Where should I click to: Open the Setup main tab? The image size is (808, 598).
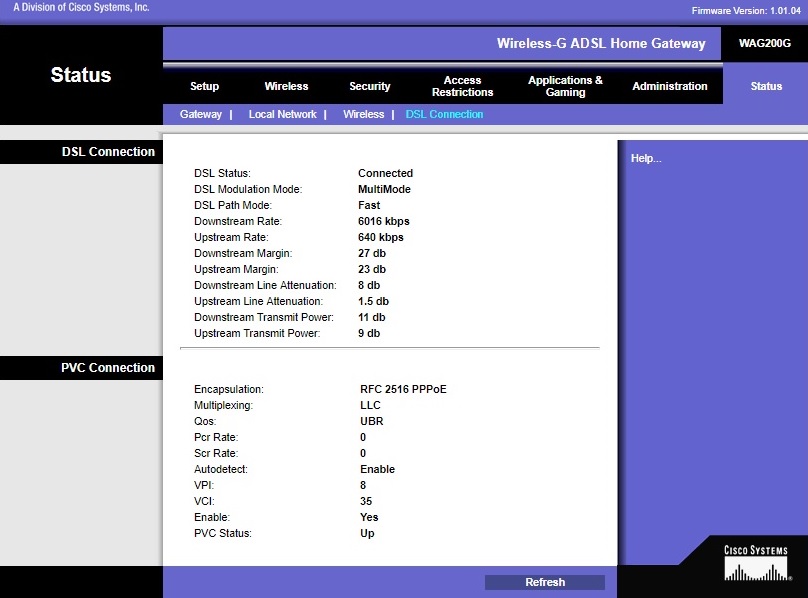pos(204,86)
